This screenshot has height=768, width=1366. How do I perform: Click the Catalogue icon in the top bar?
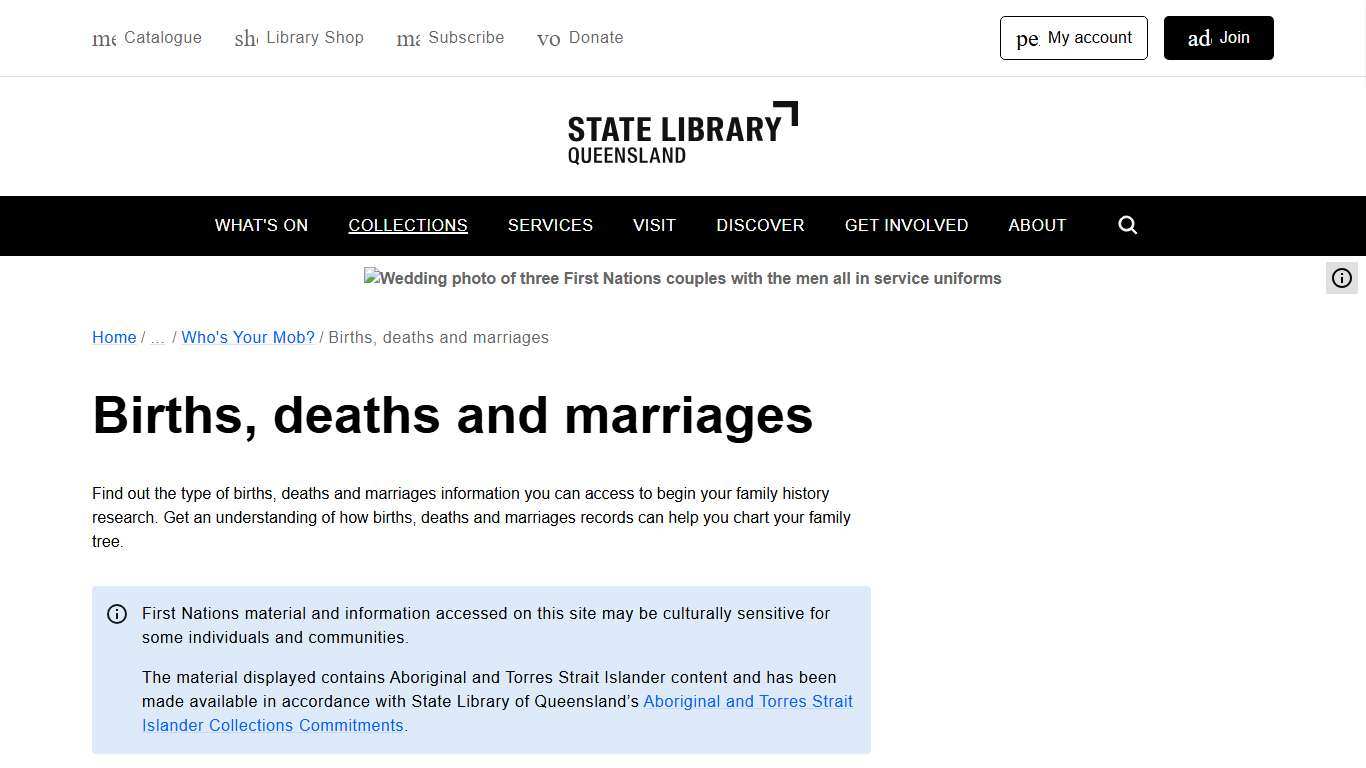pyautogui.click(x=103, y=38)
